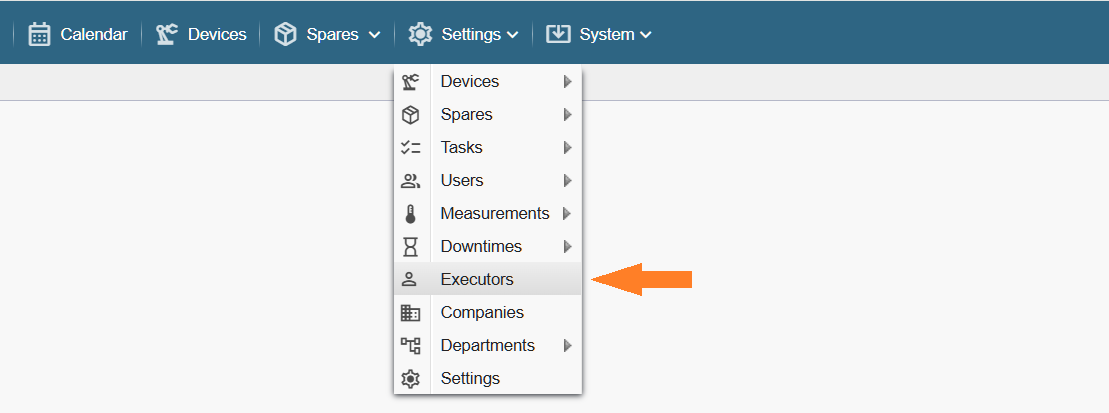Expand the Departments submenu arrow
Image resolution: width=1109 pixels, height=413 pixels.
(x=567, y=345)
